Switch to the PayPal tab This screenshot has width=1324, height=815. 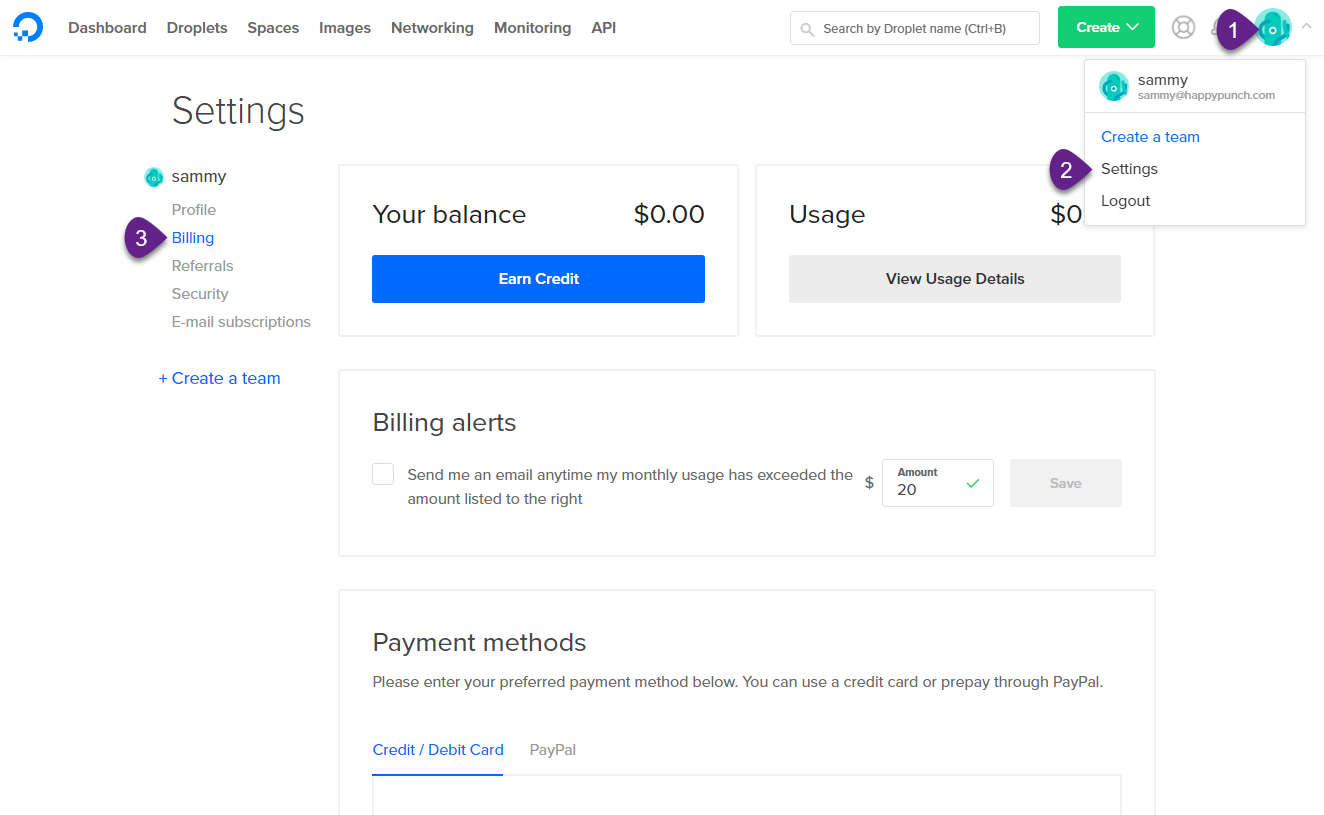point(552,749)
